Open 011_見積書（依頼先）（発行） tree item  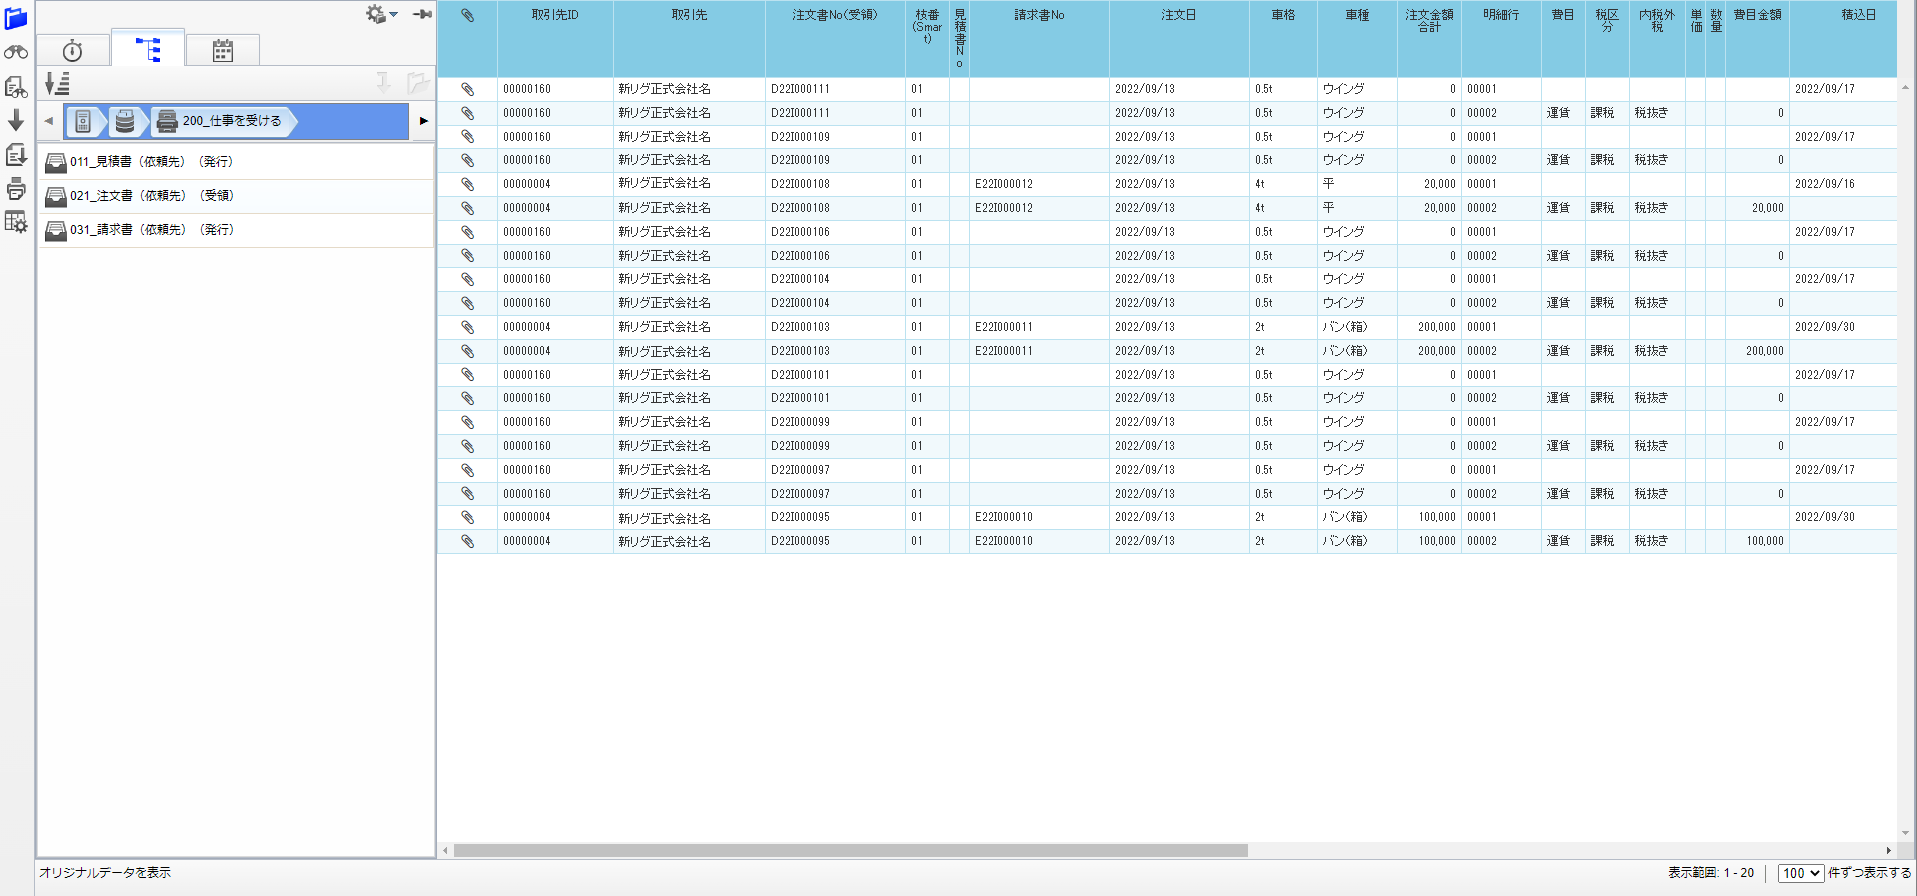(x=236, y=162)
